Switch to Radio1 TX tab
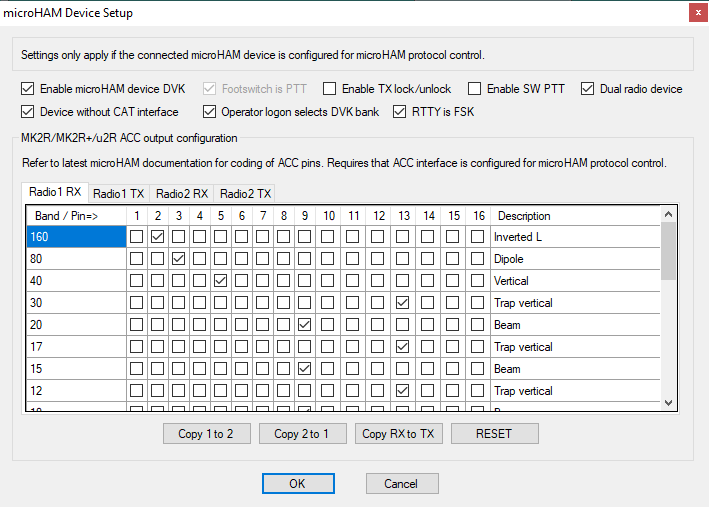 coord(118,194)
